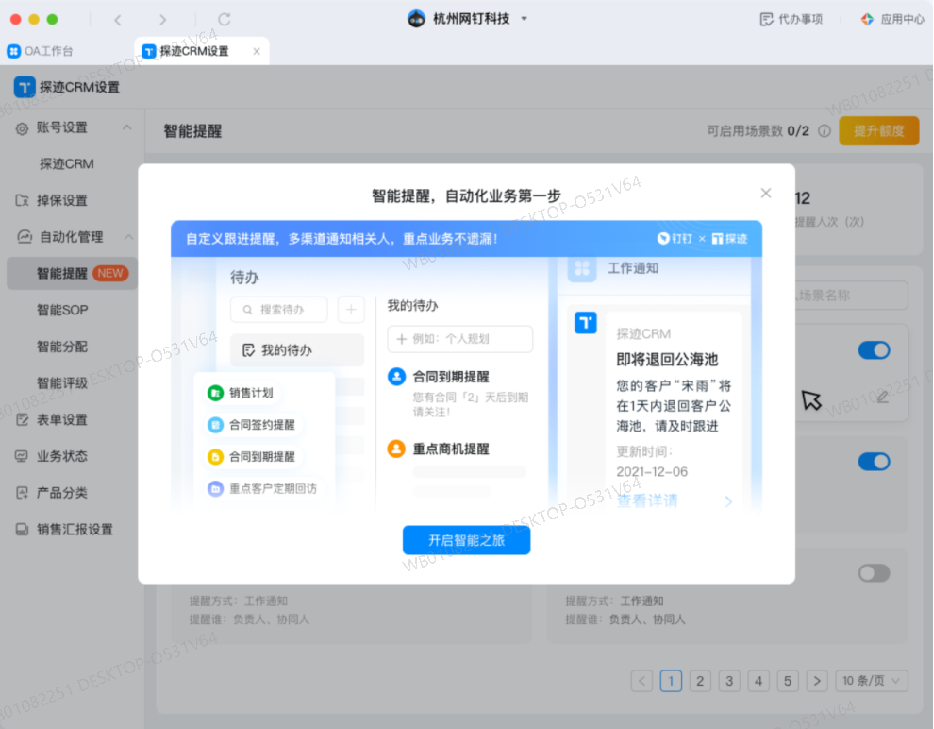Close the 探迹CRM设置 tab
Screen dimensions: 934x729
(257, 51)
